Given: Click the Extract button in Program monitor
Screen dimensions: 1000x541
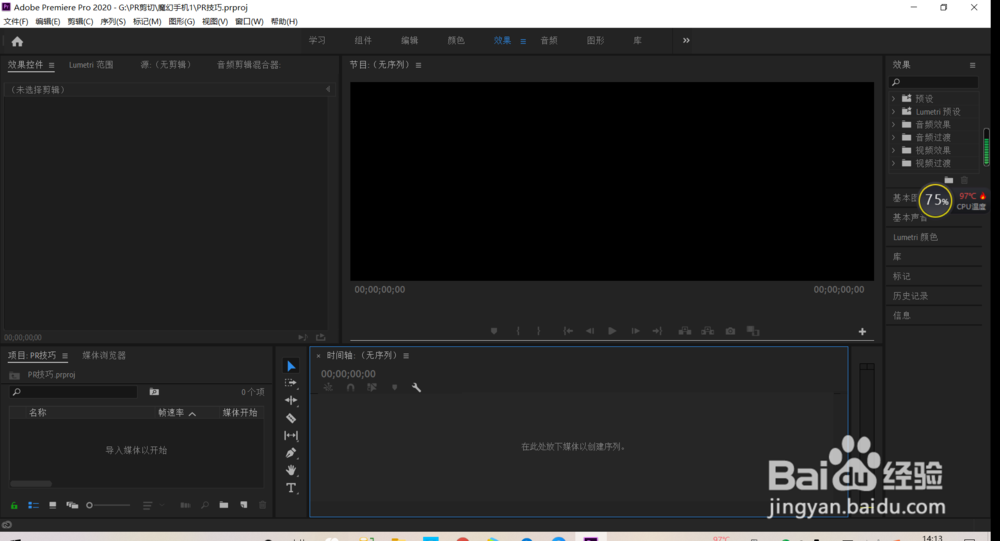Looking at the screenshot, I should (708, 331).
